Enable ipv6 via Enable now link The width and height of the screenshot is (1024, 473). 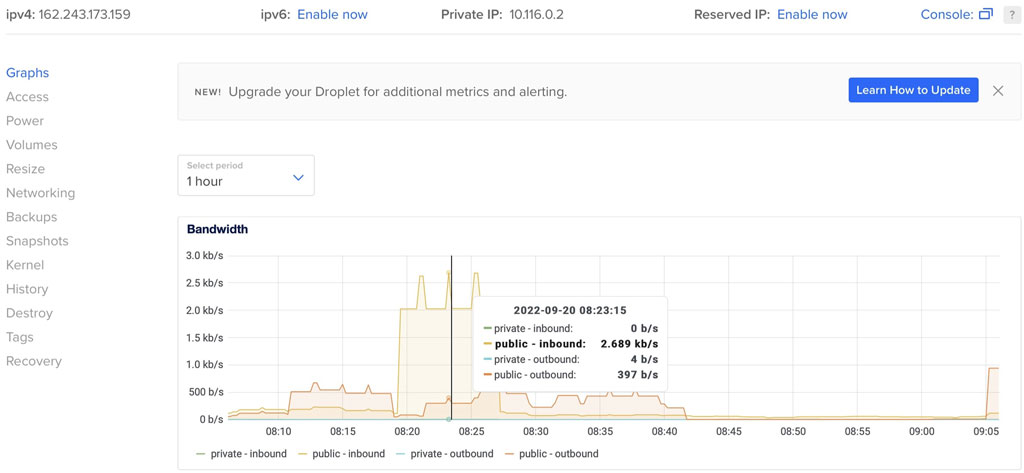point(332,14)
